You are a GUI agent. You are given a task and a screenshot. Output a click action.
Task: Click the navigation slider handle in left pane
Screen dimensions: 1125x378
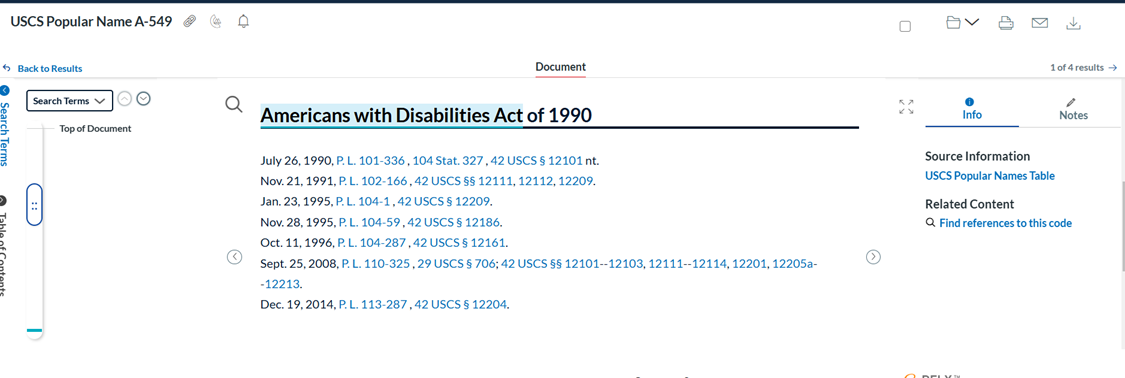pos(34,204)
